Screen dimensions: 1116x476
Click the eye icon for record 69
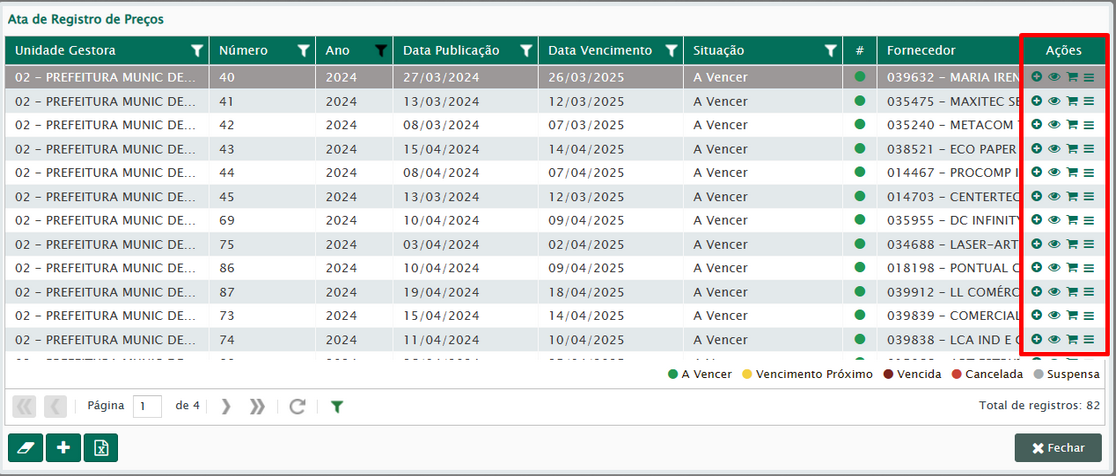click(1054, 220)
